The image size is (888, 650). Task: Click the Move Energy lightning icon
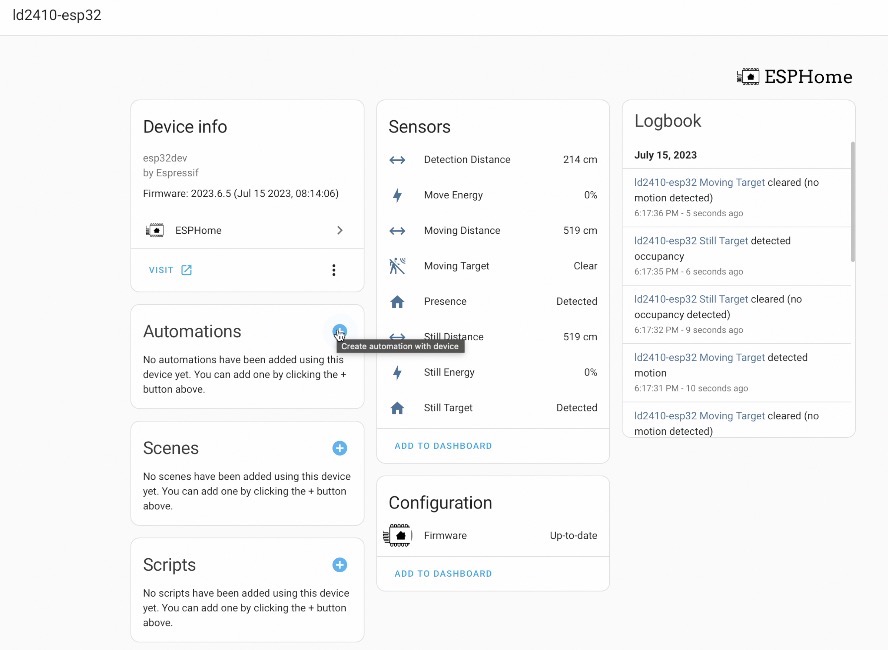[x=398, y=195]
